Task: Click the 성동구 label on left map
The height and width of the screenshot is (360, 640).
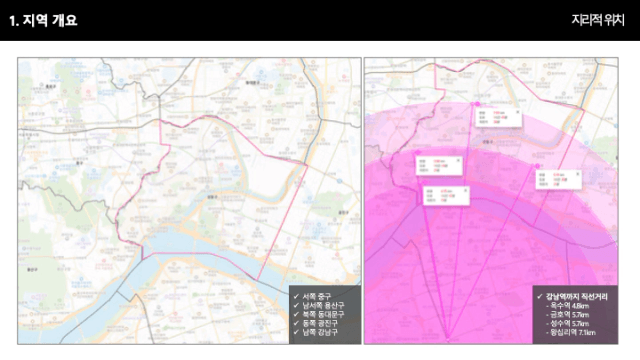Action: [x=212, y=197]
